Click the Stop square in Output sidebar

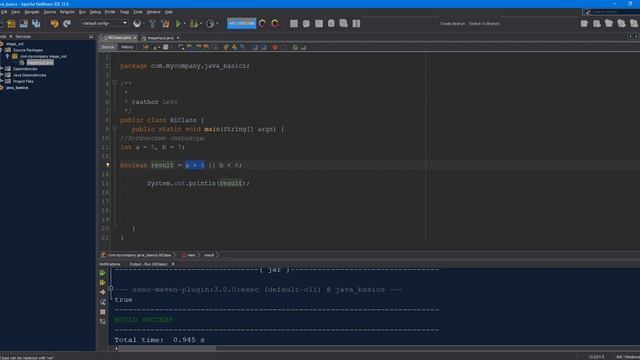[x=102, y=312]
